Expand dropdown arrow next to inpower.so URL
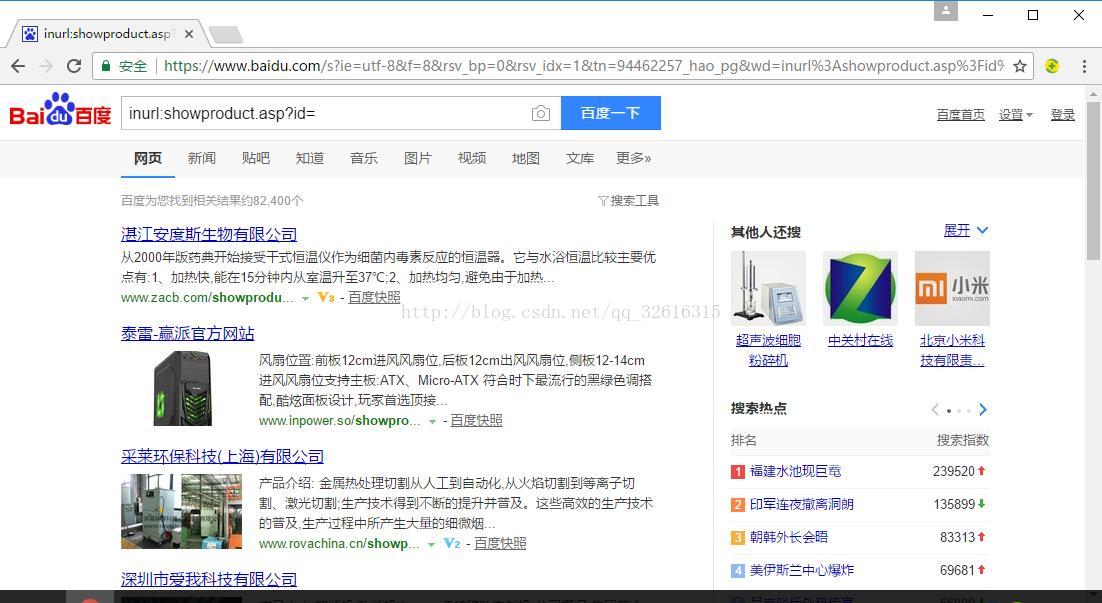Viewport: 1102px width, 603px height. click(432, 421)
